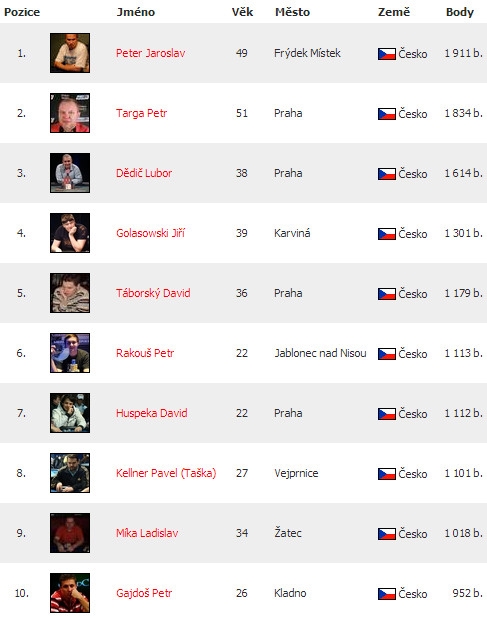Click the Huspeka David name
This screenshot has height=618, width=487.
point(152,413)
